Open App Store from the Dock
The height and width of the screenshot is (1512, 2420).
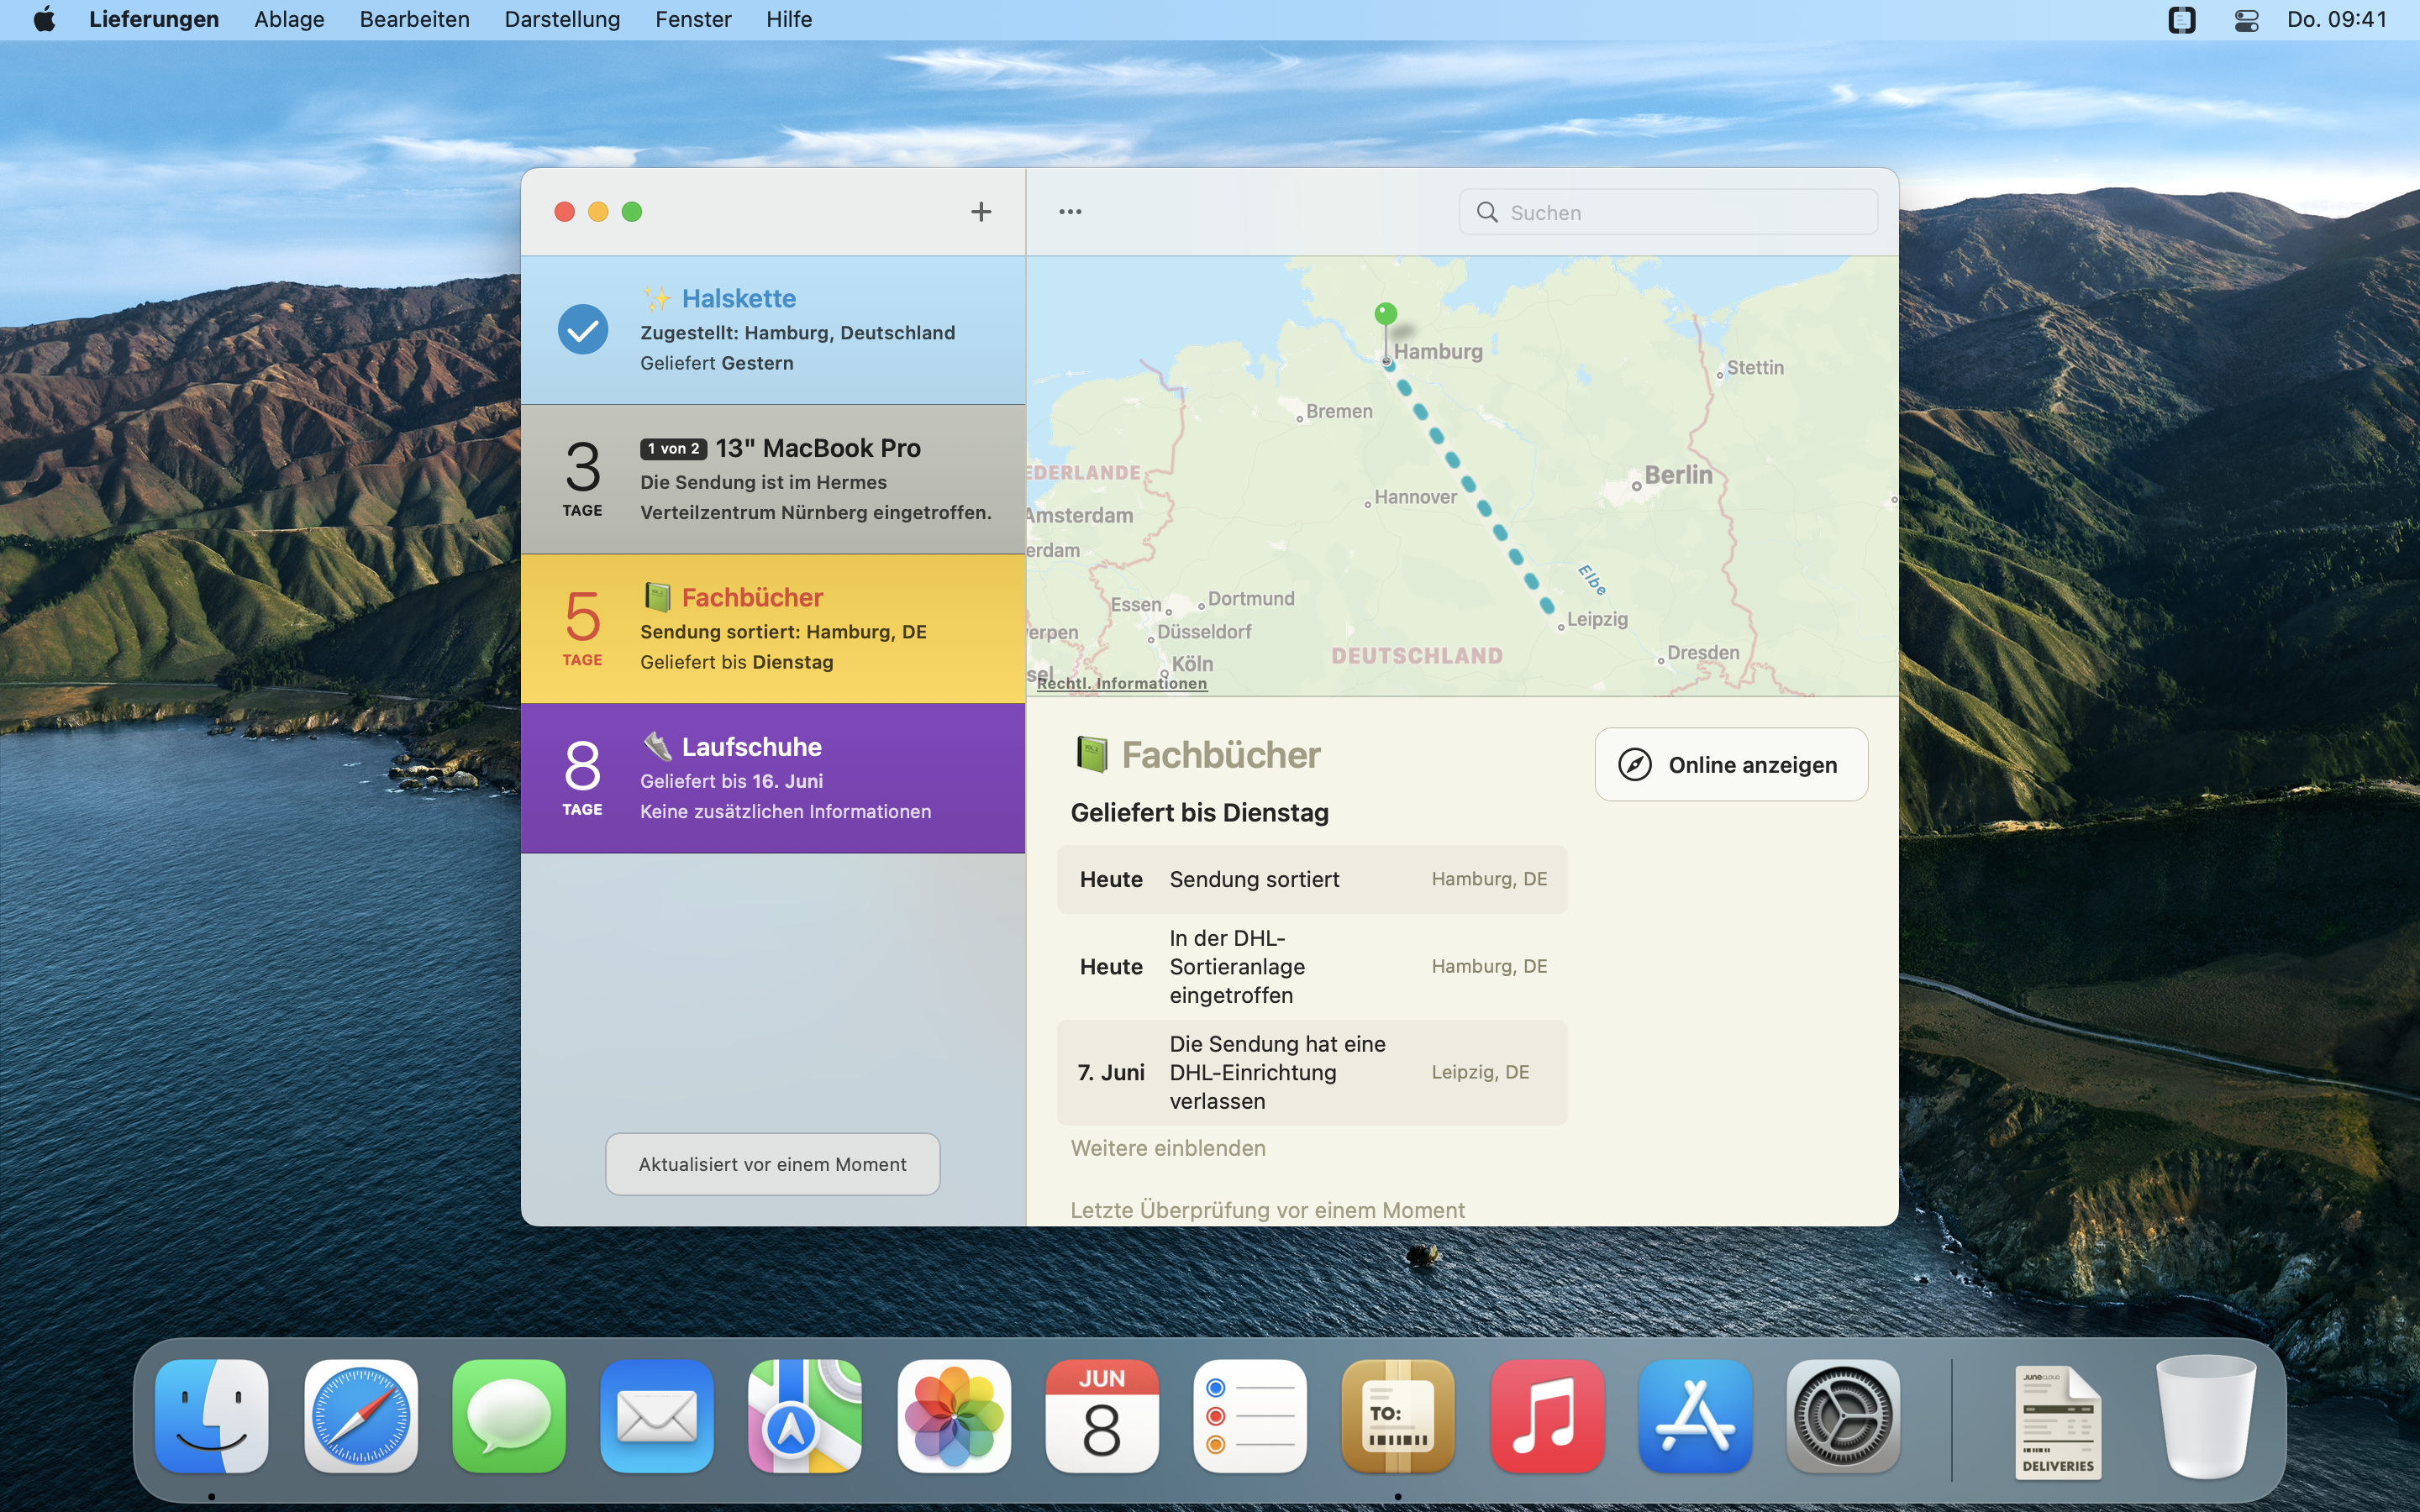(x=1695, y=1416)
